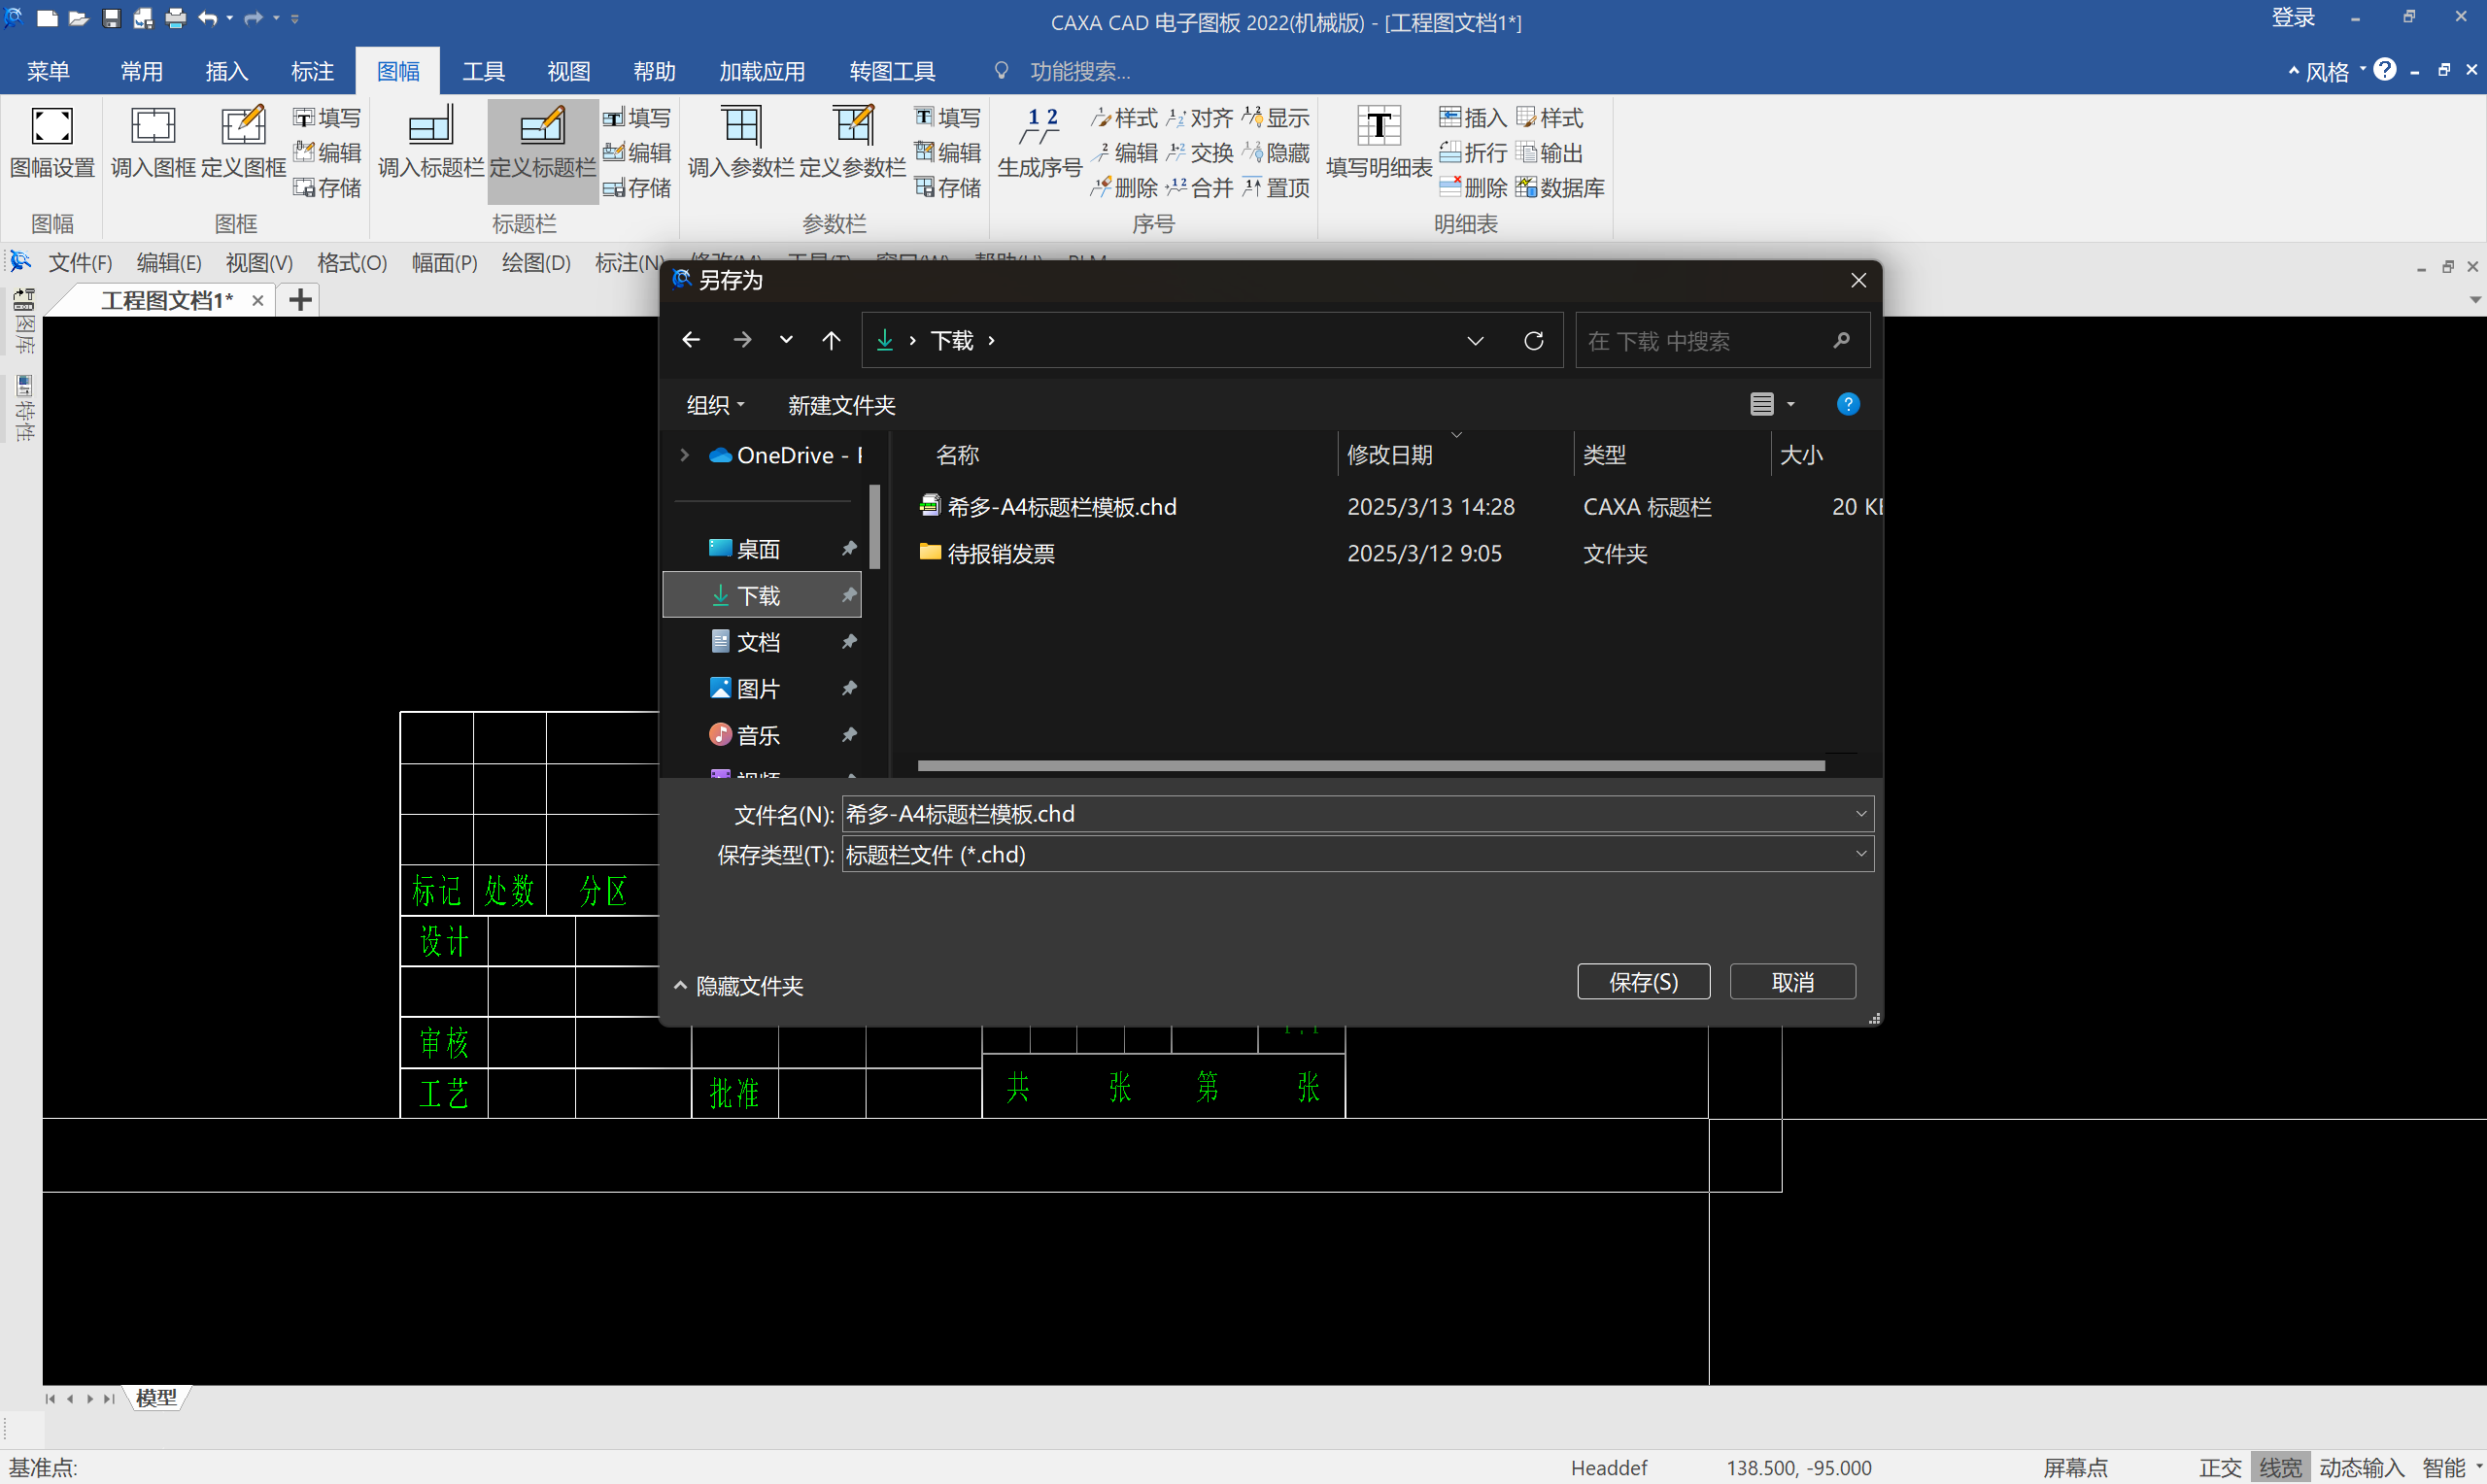Click the 取消 cancel button
The width and height of the screenshot is (2487, 1484).
(x=1792, y=982)
